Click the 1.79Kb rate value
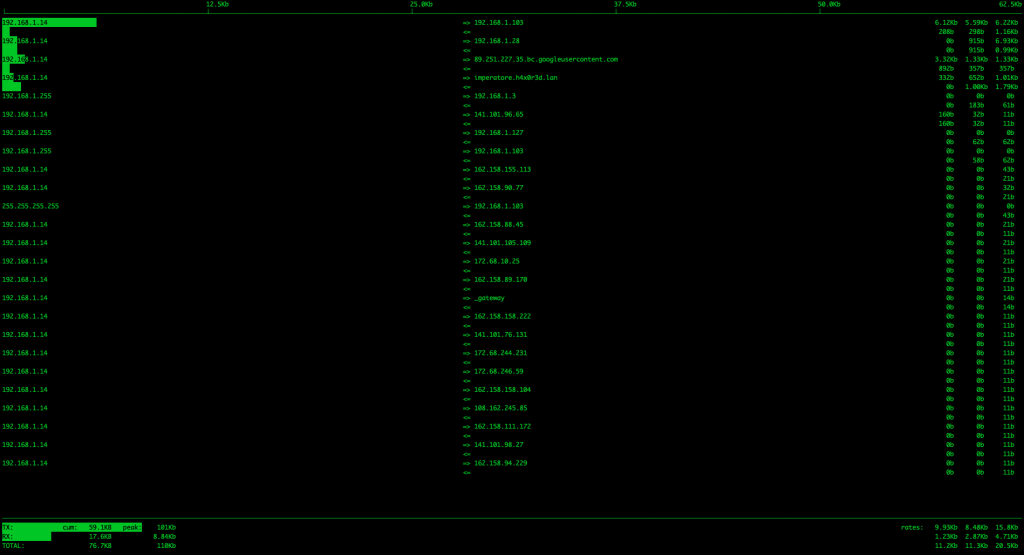 [x=1006, y=87]
